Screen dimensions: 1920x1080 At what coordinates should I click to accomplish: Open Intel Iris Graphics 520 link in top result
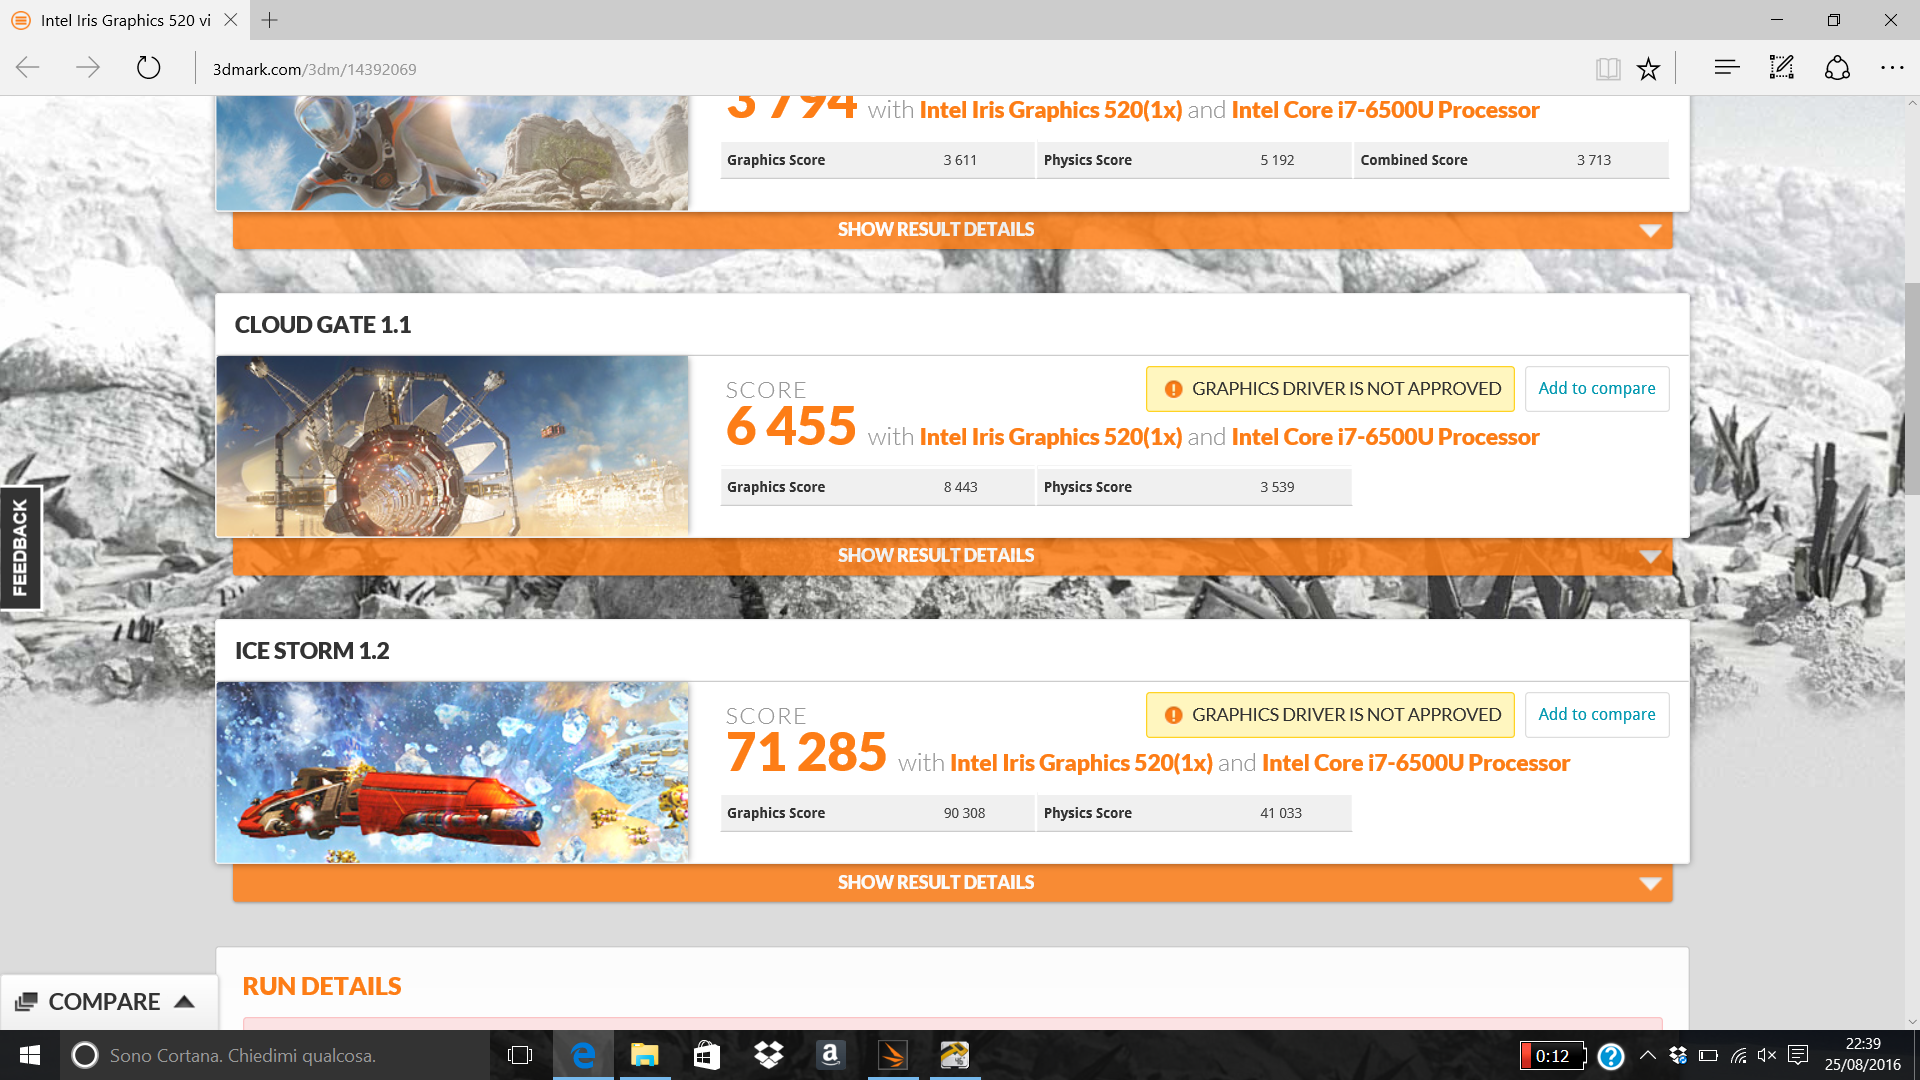tap(1050, 110)
